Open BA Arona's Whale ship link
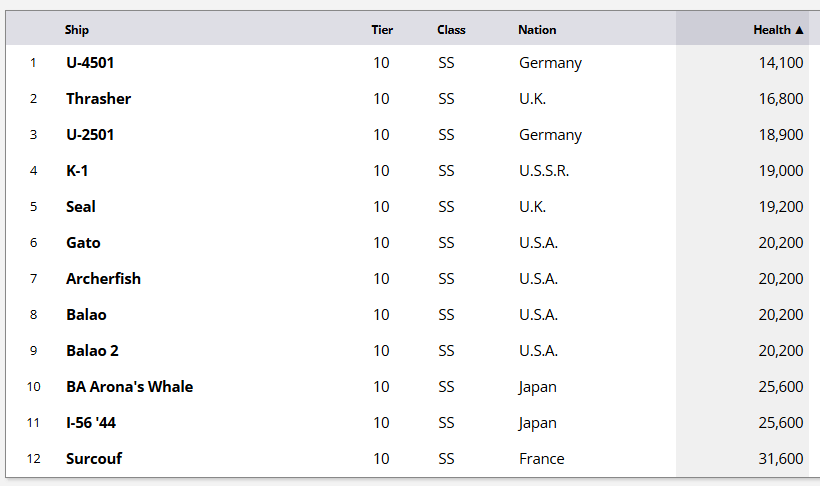 [x=129, y=387]
